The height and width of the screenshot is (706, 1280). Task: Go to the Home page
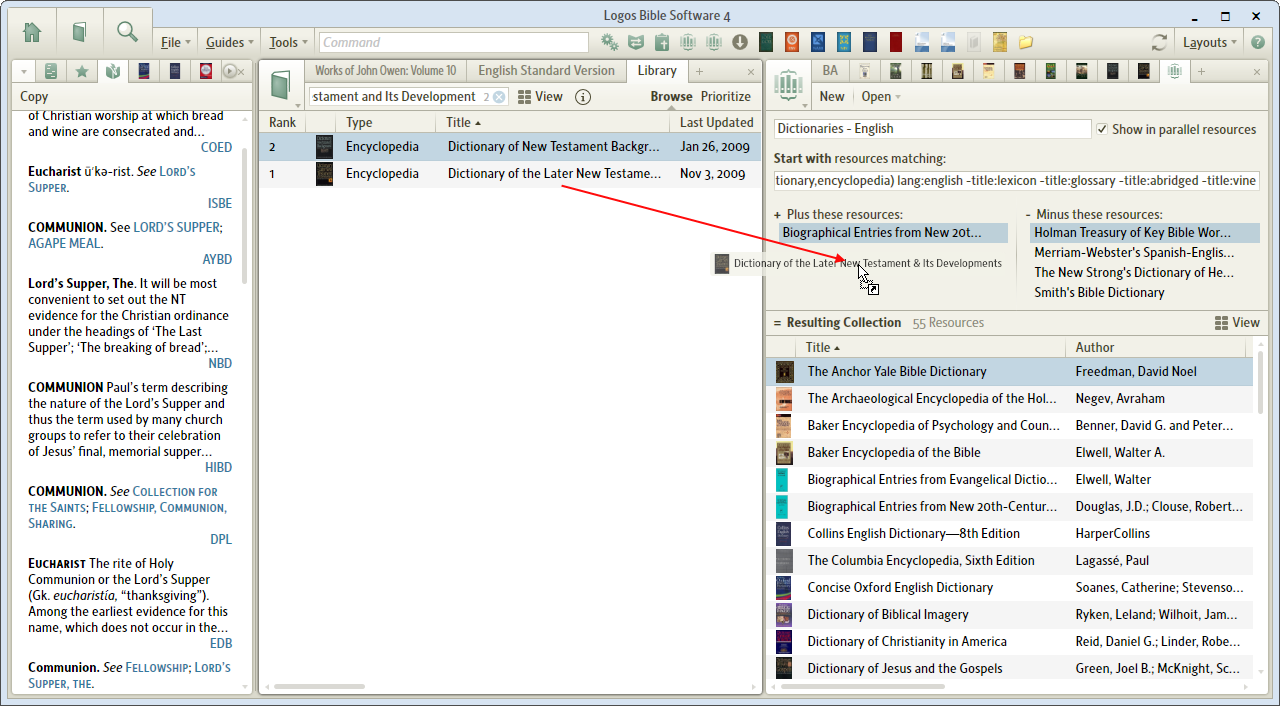(x=32, y=32)
